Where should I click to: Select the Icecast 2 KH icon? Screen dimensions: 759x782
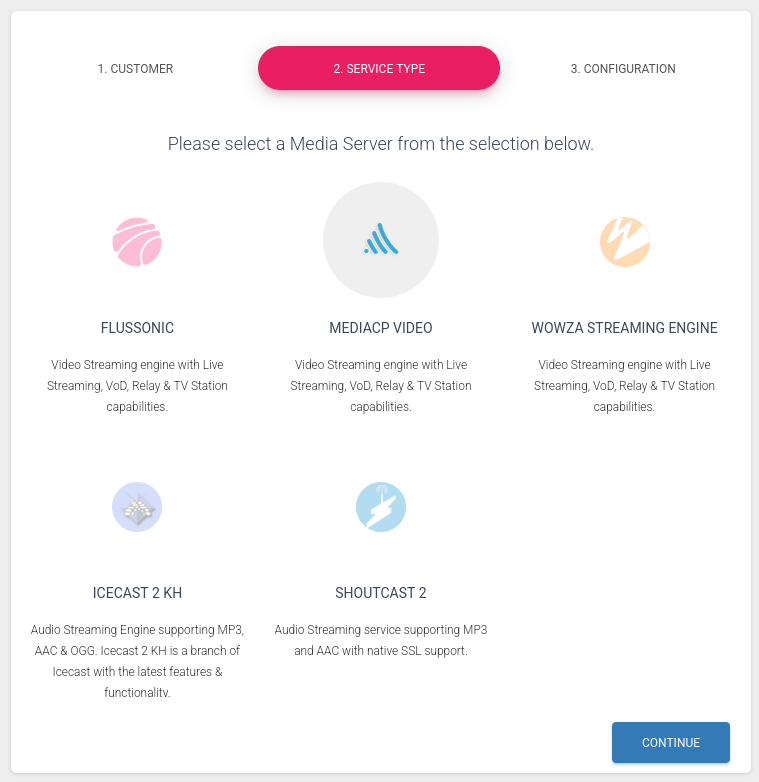click(x=137, y=507)
